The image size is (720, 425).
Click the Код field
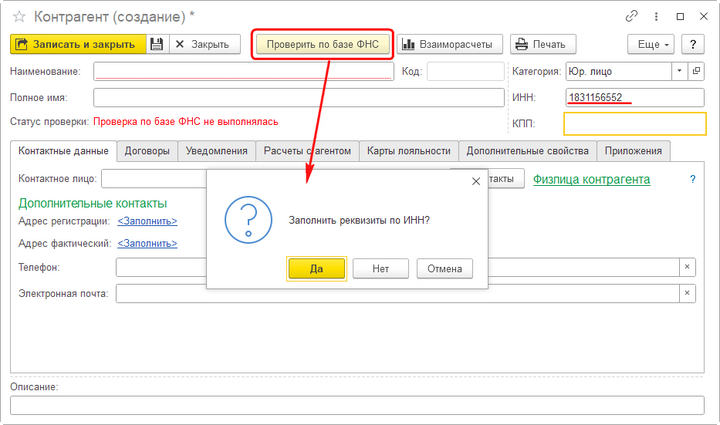[x=465, y=71]
